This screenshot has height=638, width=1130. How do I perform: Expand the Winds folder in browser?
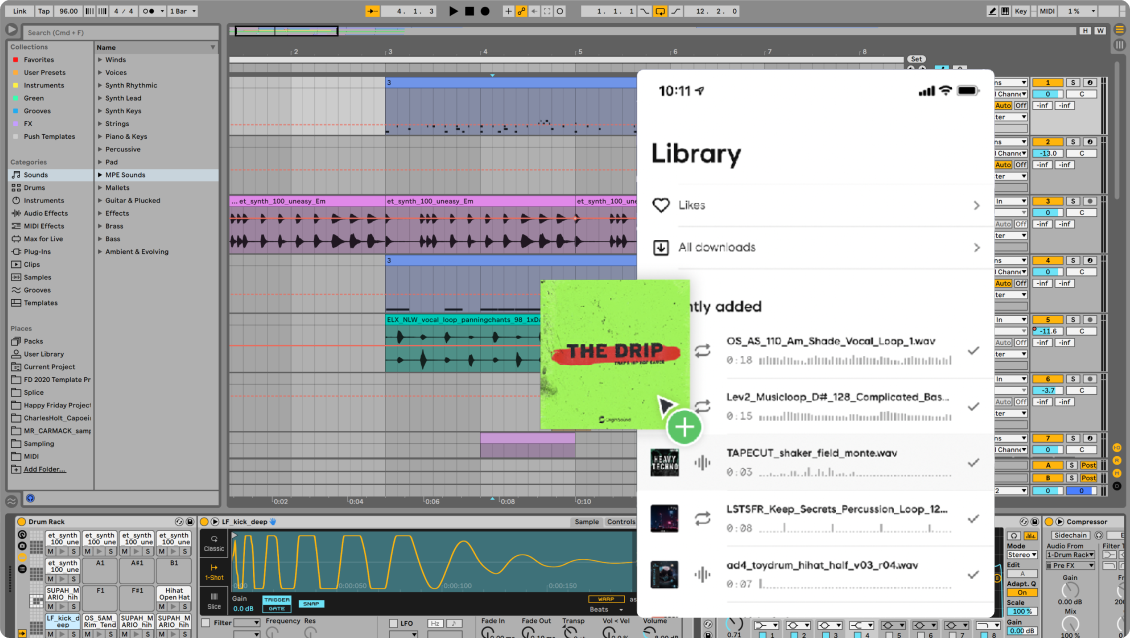pos(100,60)
